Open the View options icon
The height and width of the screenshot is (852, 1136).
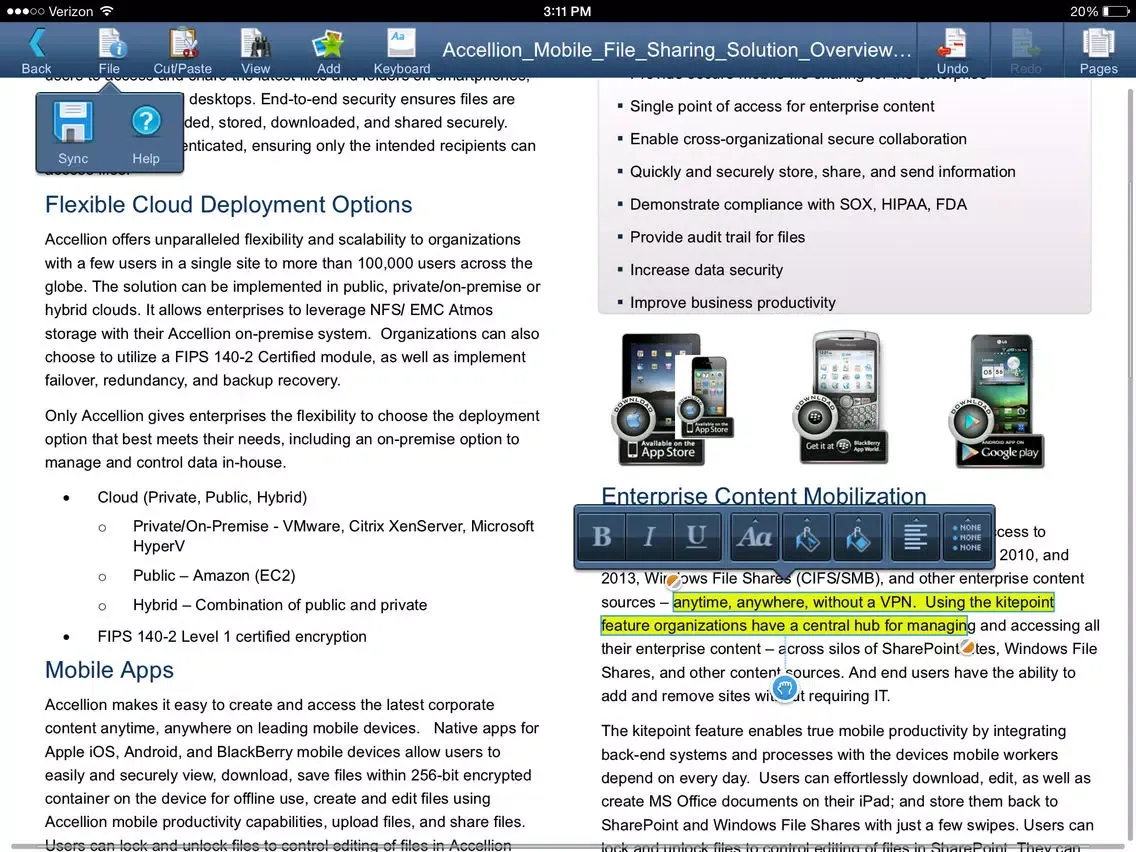255,47
